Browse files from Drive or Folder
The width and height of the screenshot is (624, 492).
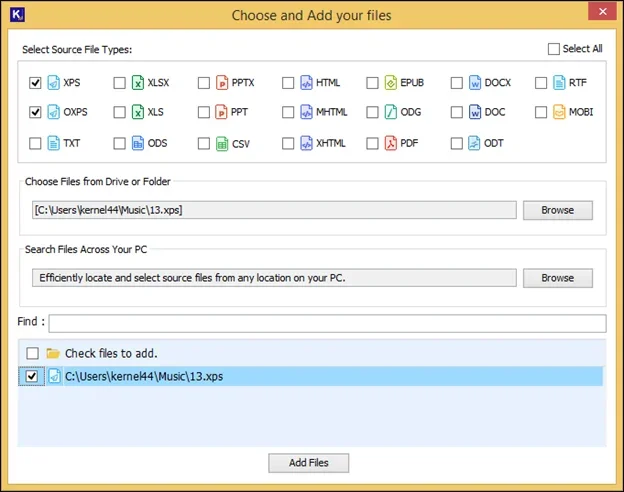(x=558, y=210)
